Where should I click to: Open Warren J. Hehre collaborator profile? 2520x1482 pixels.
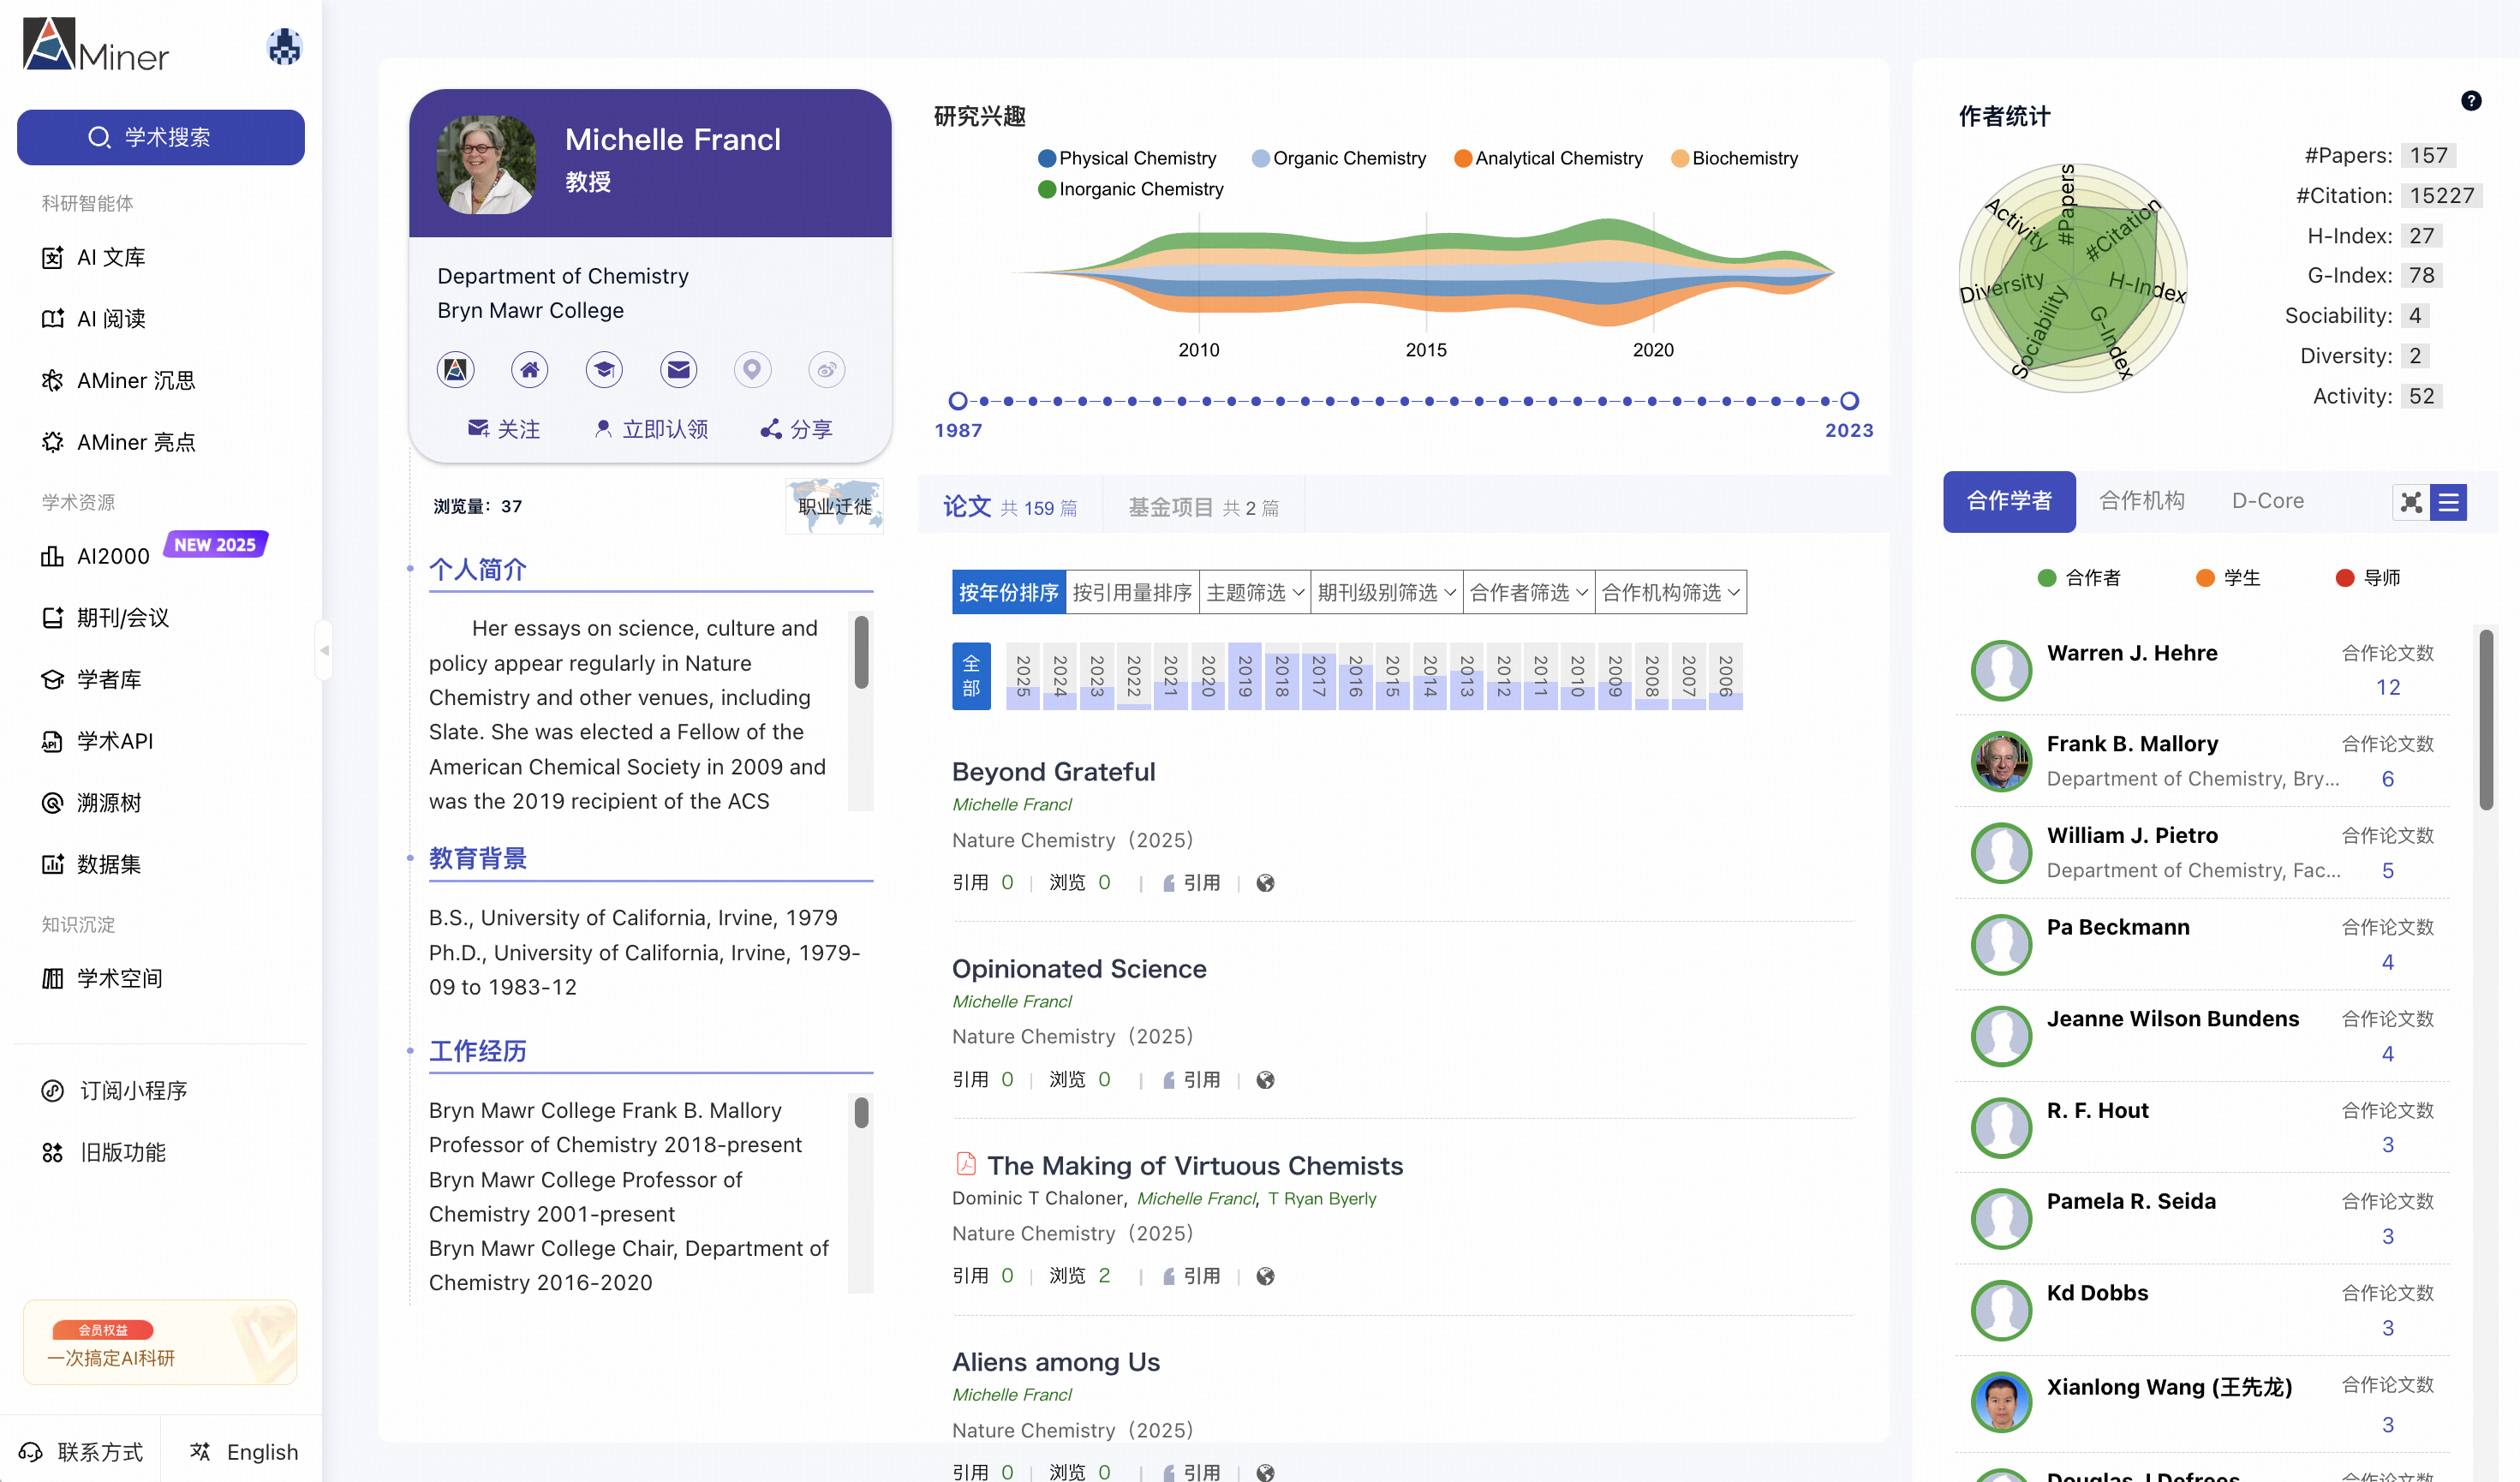click(2131, 653)
